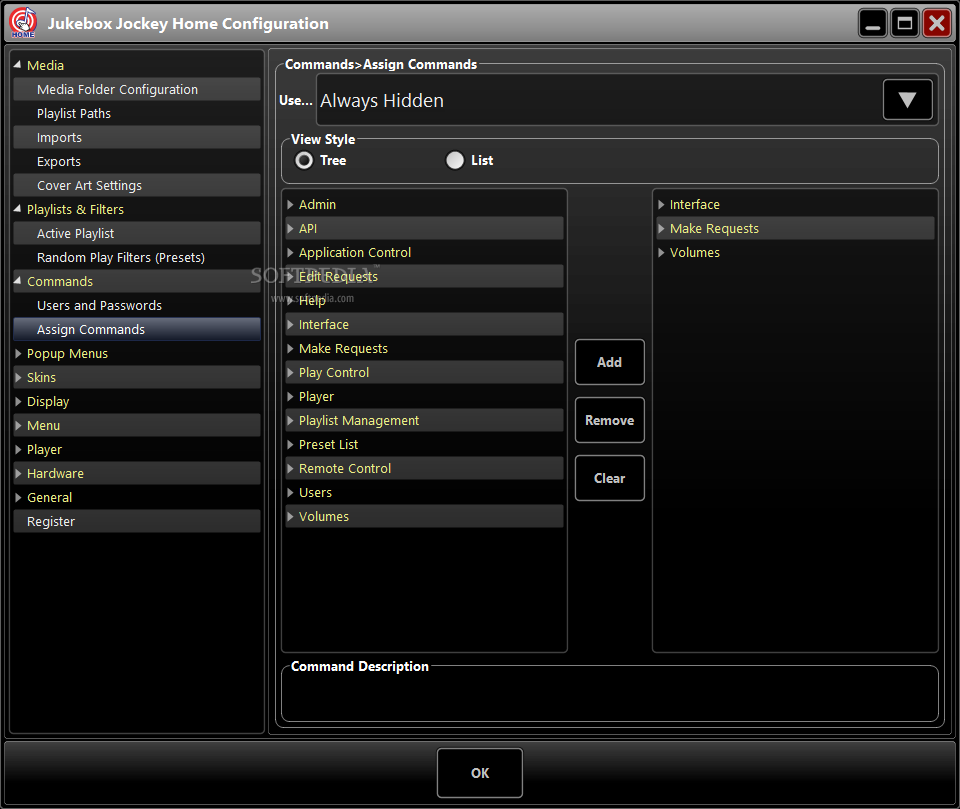This screenshot has width=960, height=809.
Task: Select Assign Commands in sidebar
Action: (137, 329)
